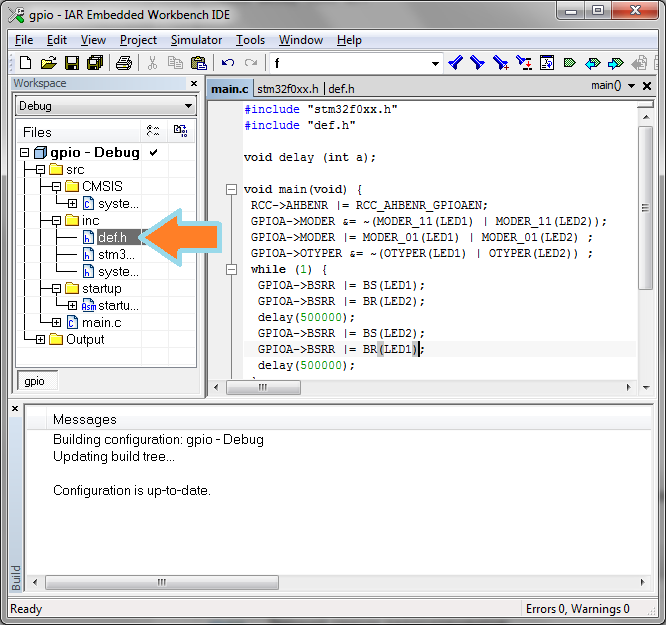Toggle bookmark with green flag icon
The width and height of the screenshot is (666, 625).
click(569, 63)
